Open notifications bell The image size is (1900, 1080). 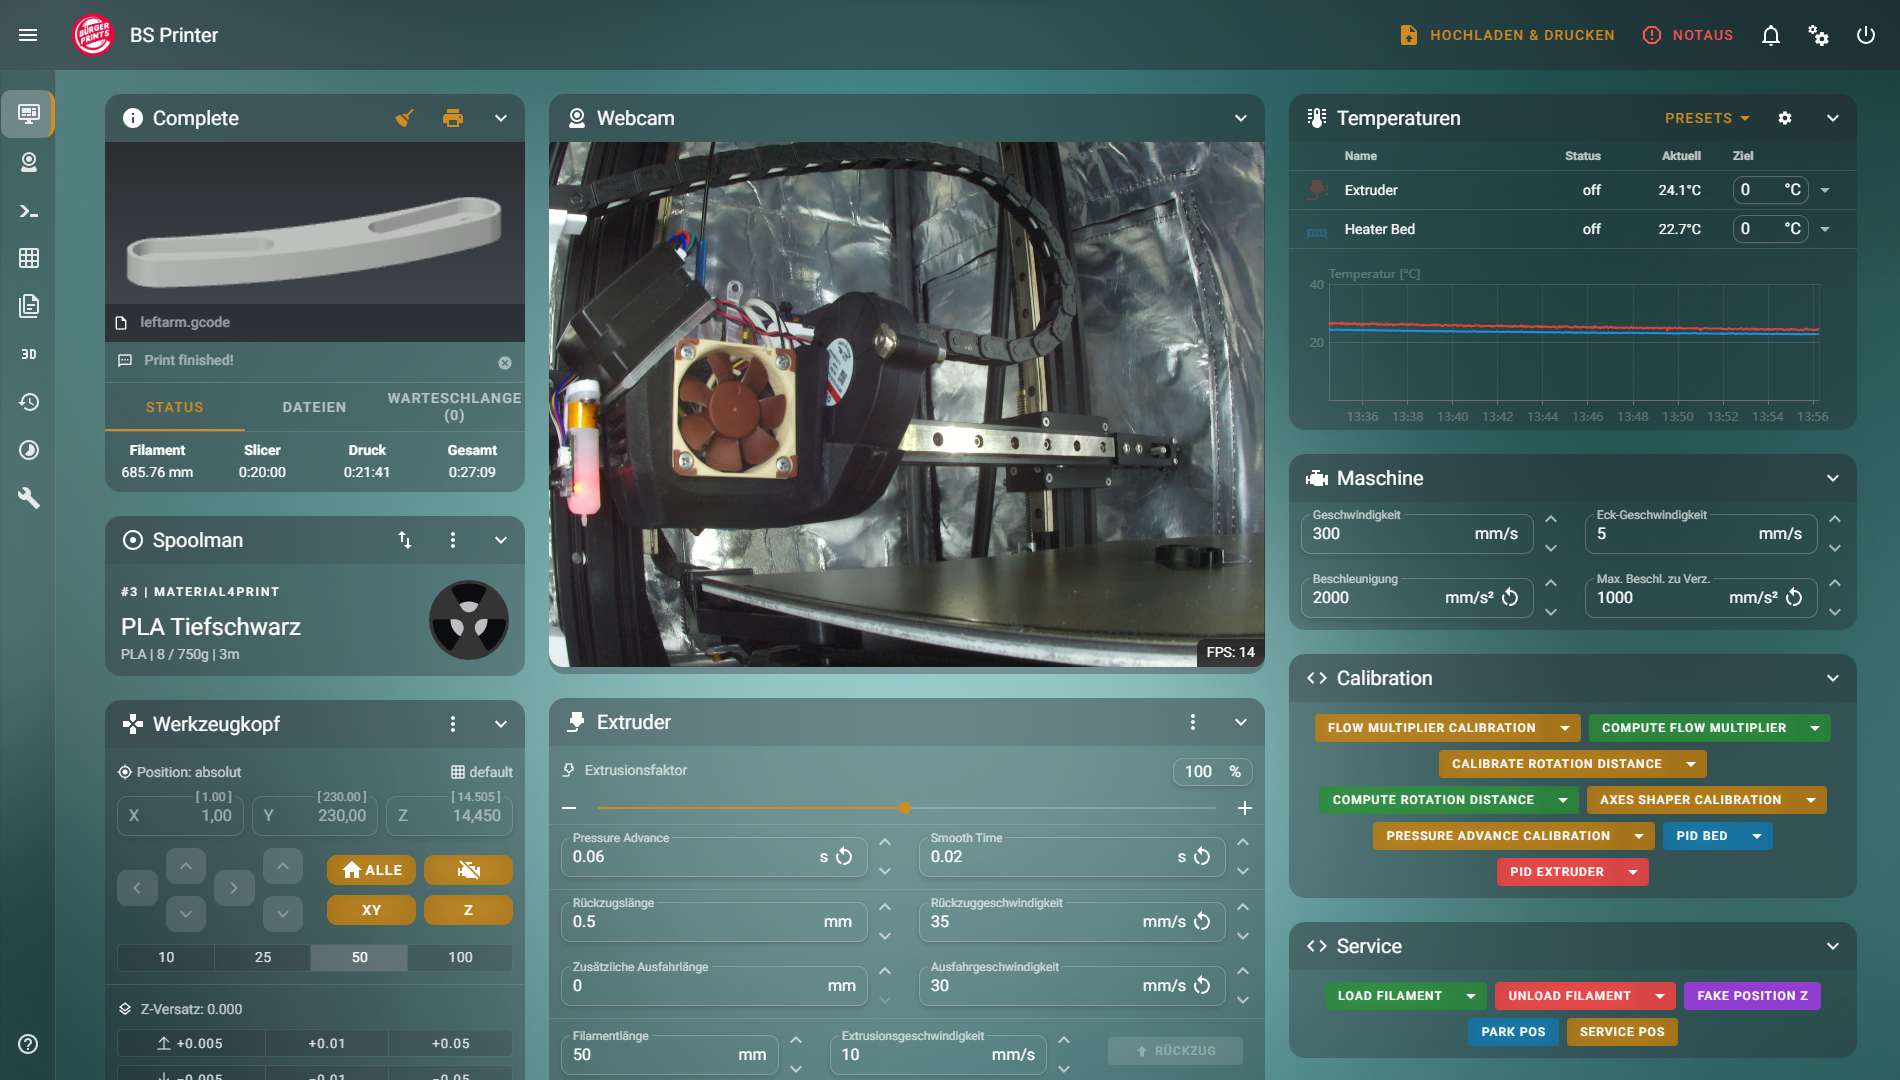coord(1770,36)
